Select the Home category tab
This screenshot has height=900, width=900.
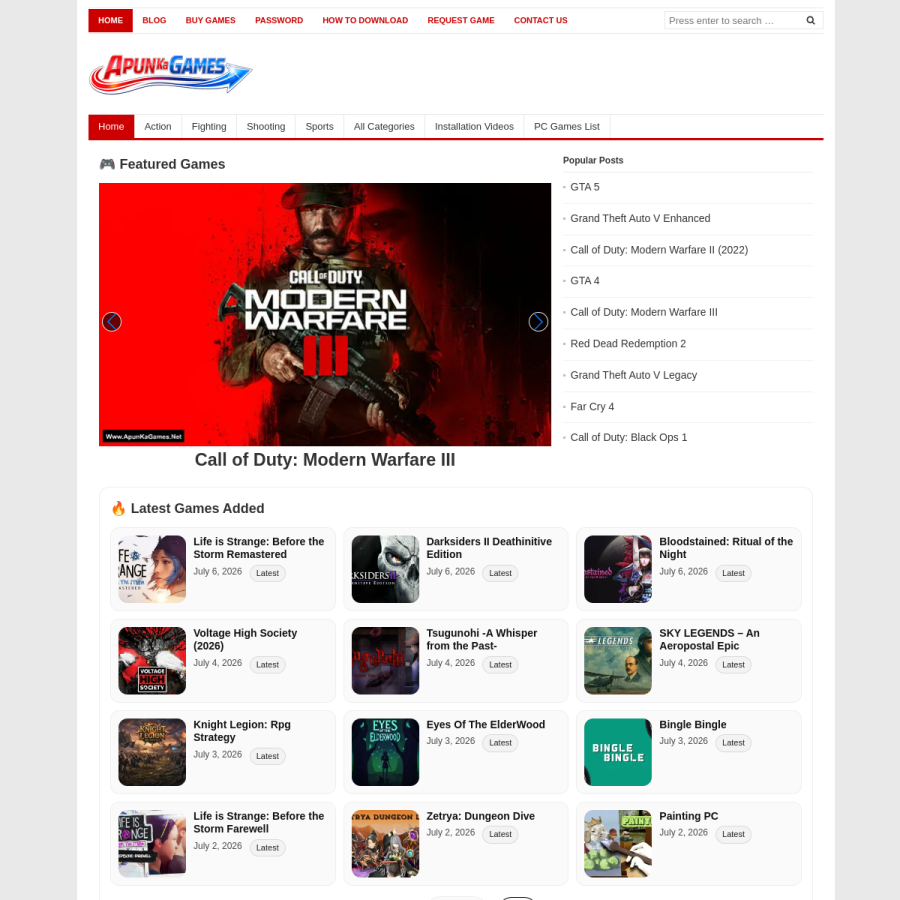pos(111,126)
